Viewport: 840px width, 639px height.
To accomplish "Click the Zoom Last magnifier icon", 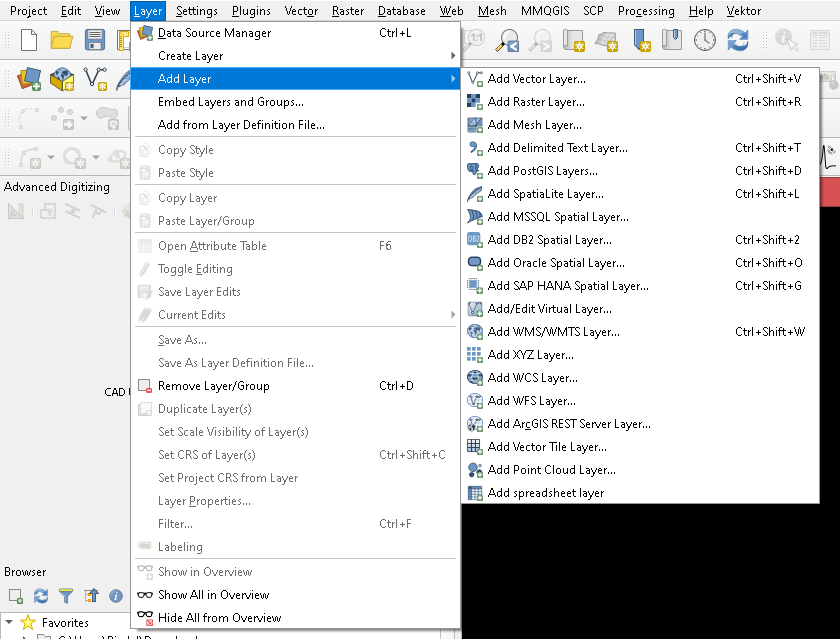I will click(507, 40).
